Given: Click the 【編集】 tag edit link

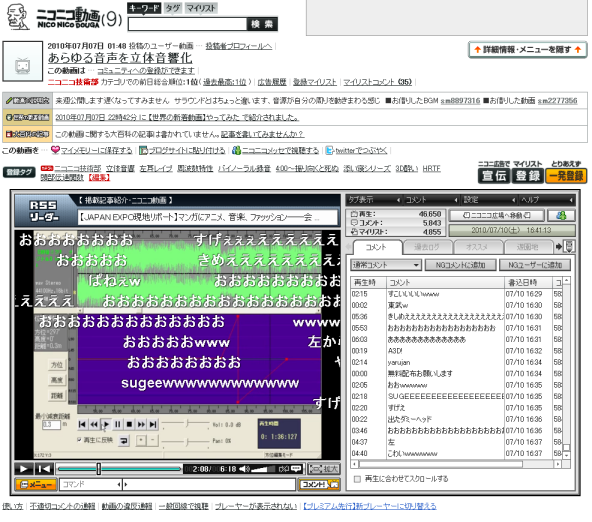Looking at the screenshot, I should point(99,177).
